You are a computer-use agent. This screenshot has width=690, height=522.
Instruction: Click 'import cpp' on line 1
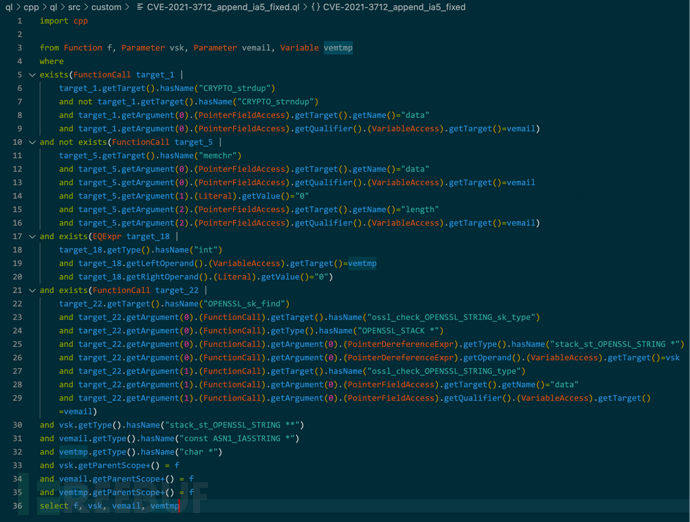point(64,21)
